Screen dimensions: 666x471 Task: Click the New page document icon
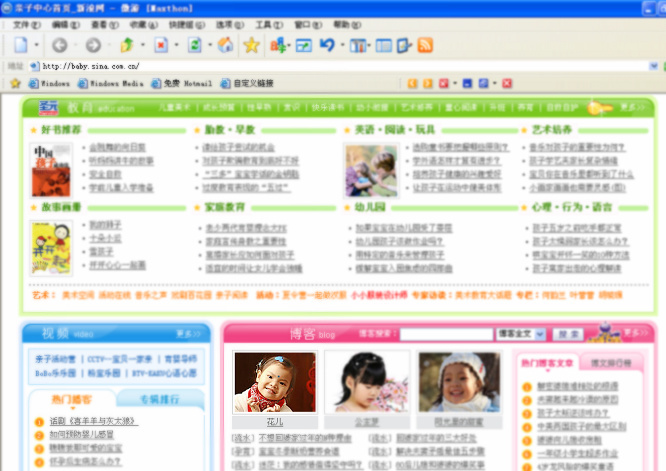tap(21, 45)
